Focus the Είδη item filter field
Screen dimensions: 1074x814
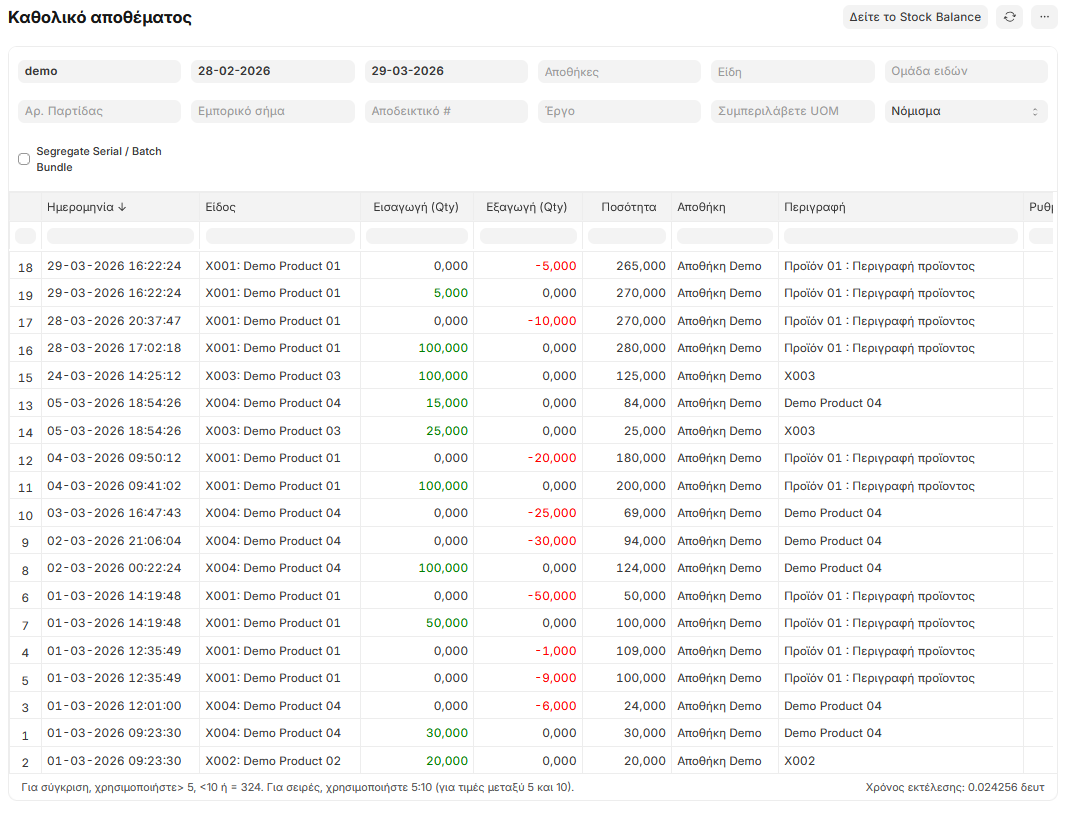[792, 72]
